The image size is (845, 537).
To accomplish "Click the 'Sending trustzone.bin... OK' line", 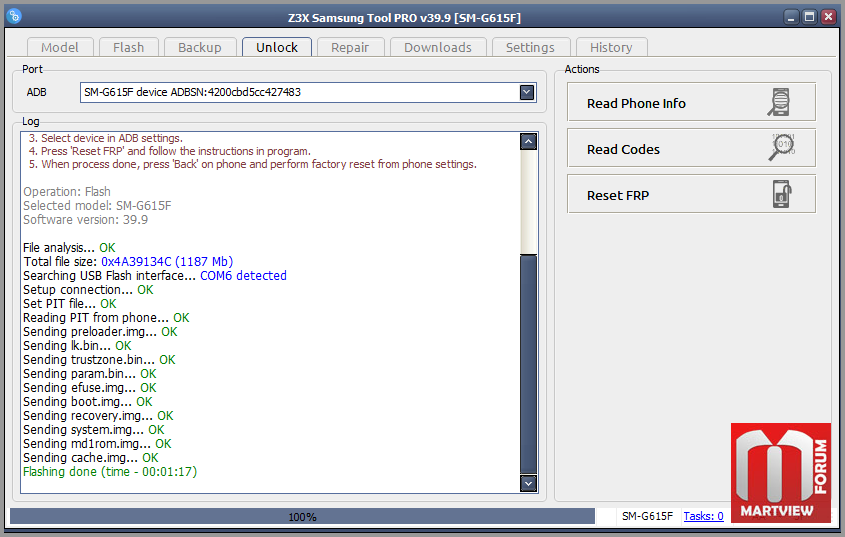I will (x=99, y=360).
